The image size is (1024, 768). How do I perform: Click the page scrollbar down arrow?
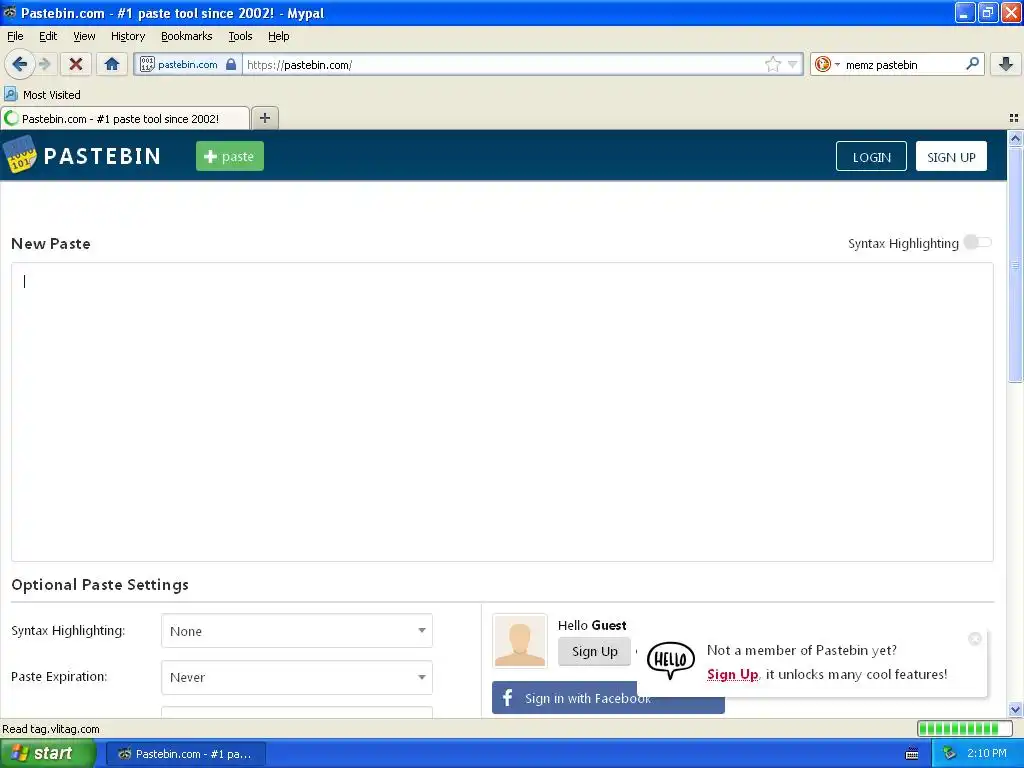click(x=1015, y=709)
